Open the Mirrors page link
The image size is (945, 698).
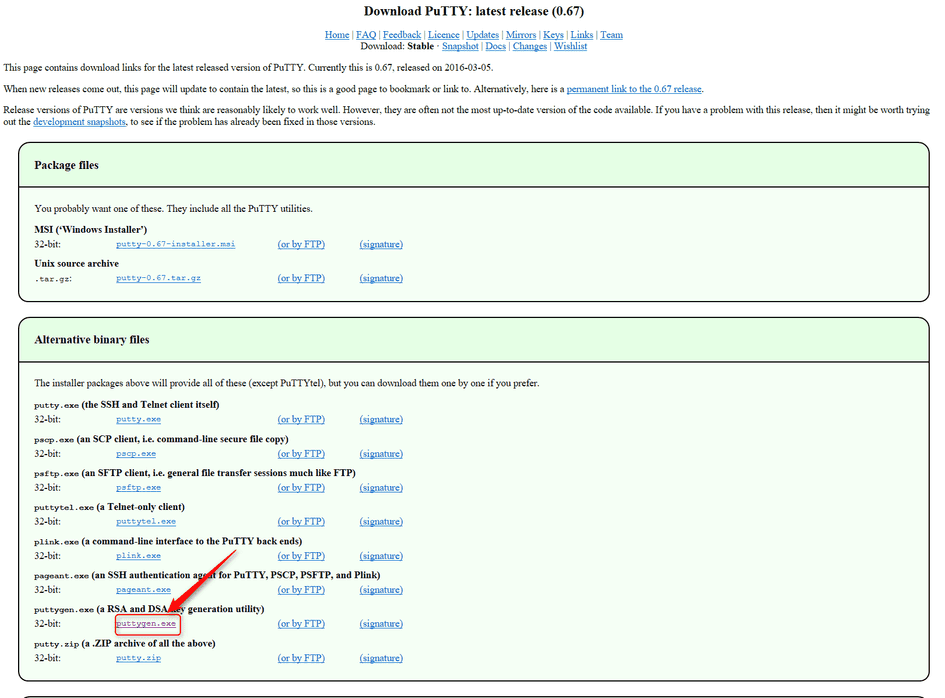click(x=521, y=35)
